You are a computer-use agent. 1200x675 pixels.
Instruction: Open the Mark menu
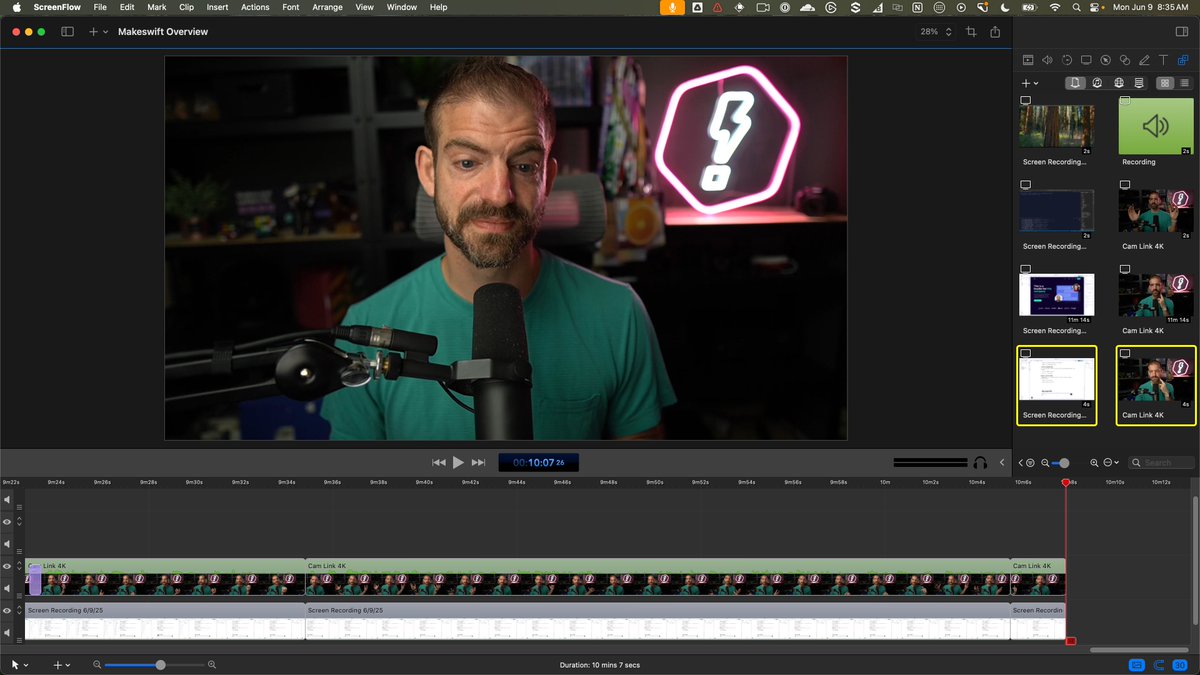point(157,7)
